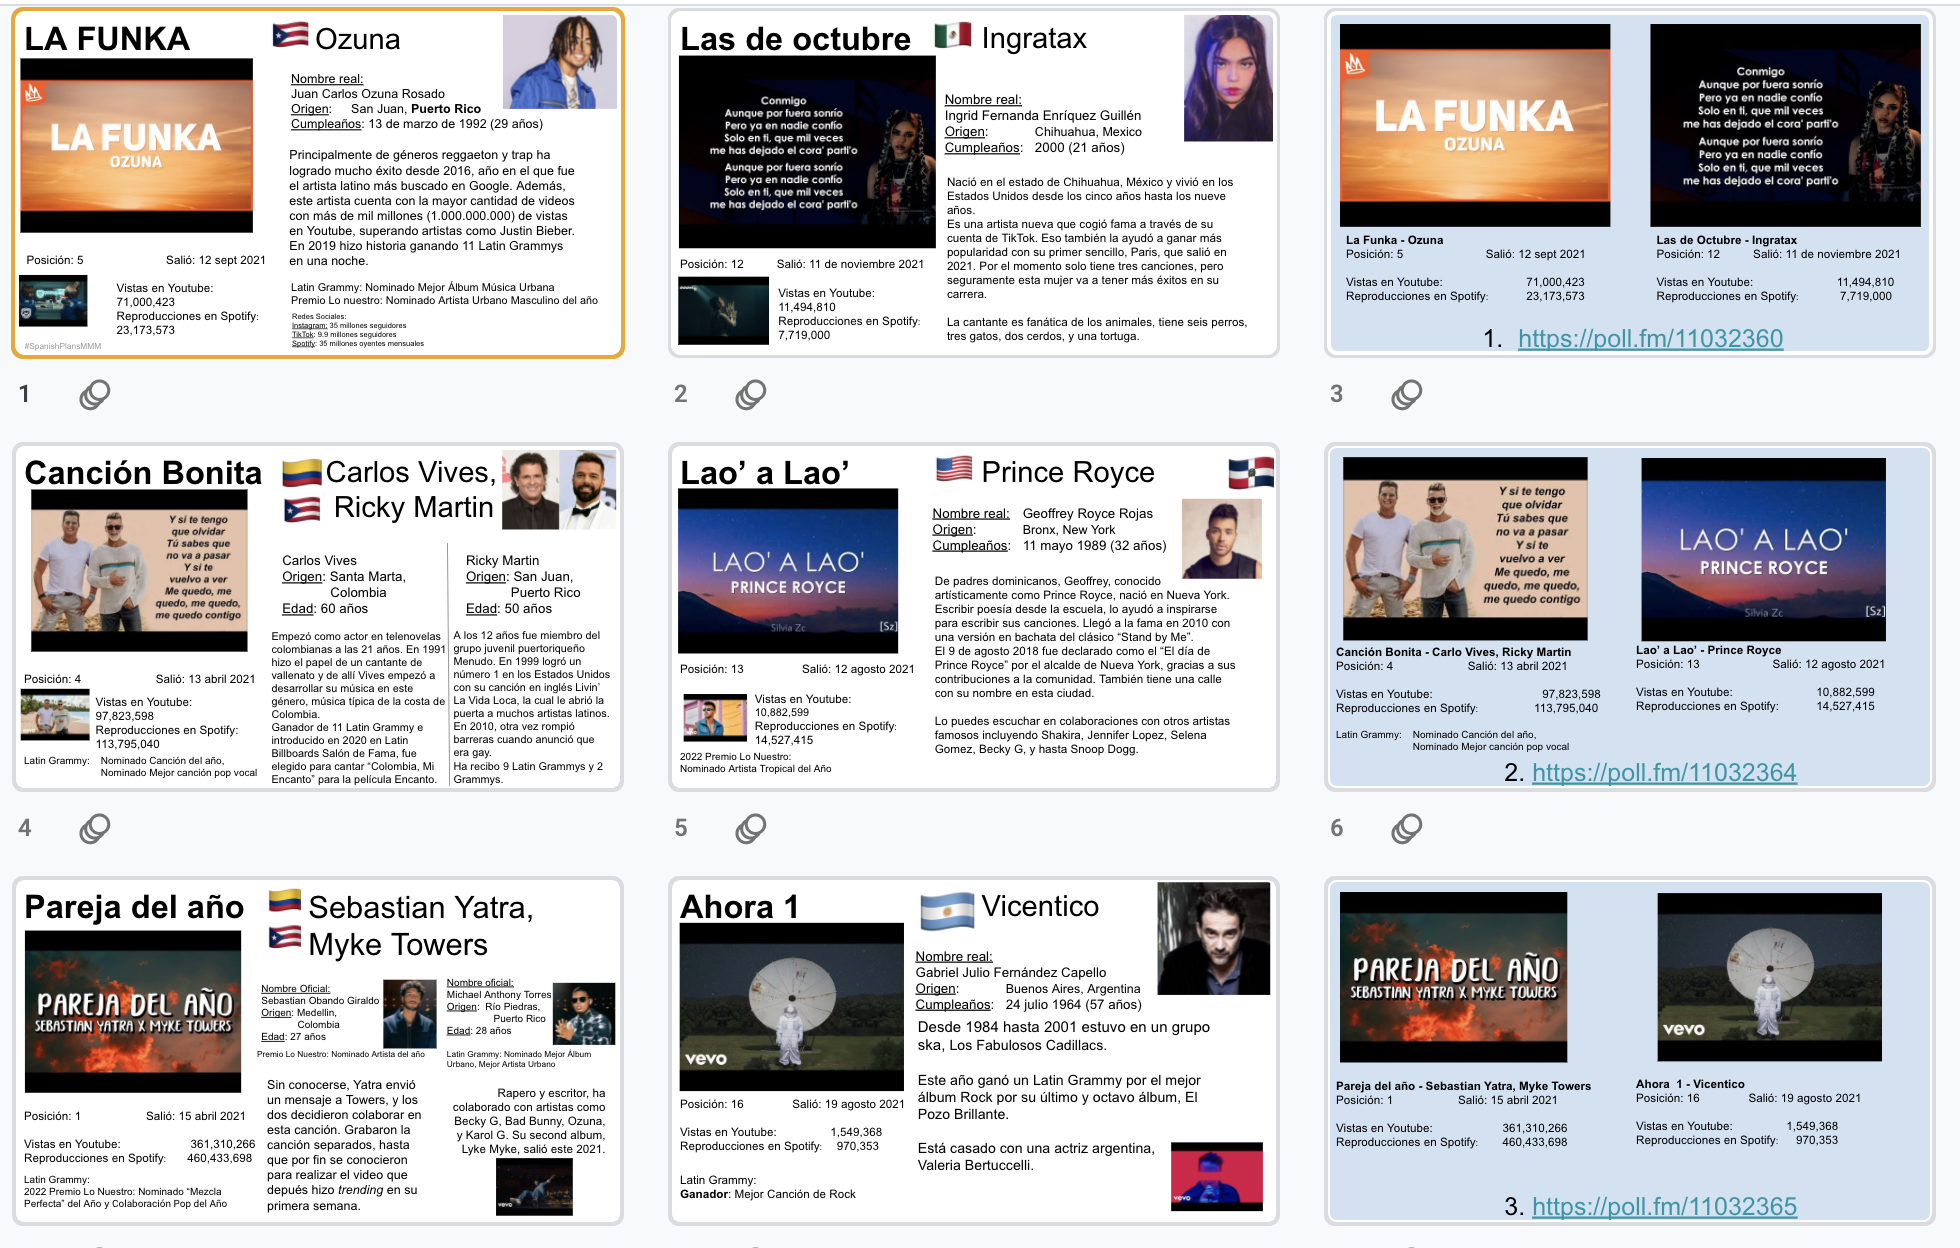Select the LA FUNKA Ozuna slide
This screenshot has width=1960, height=1248.
point(318,183)
